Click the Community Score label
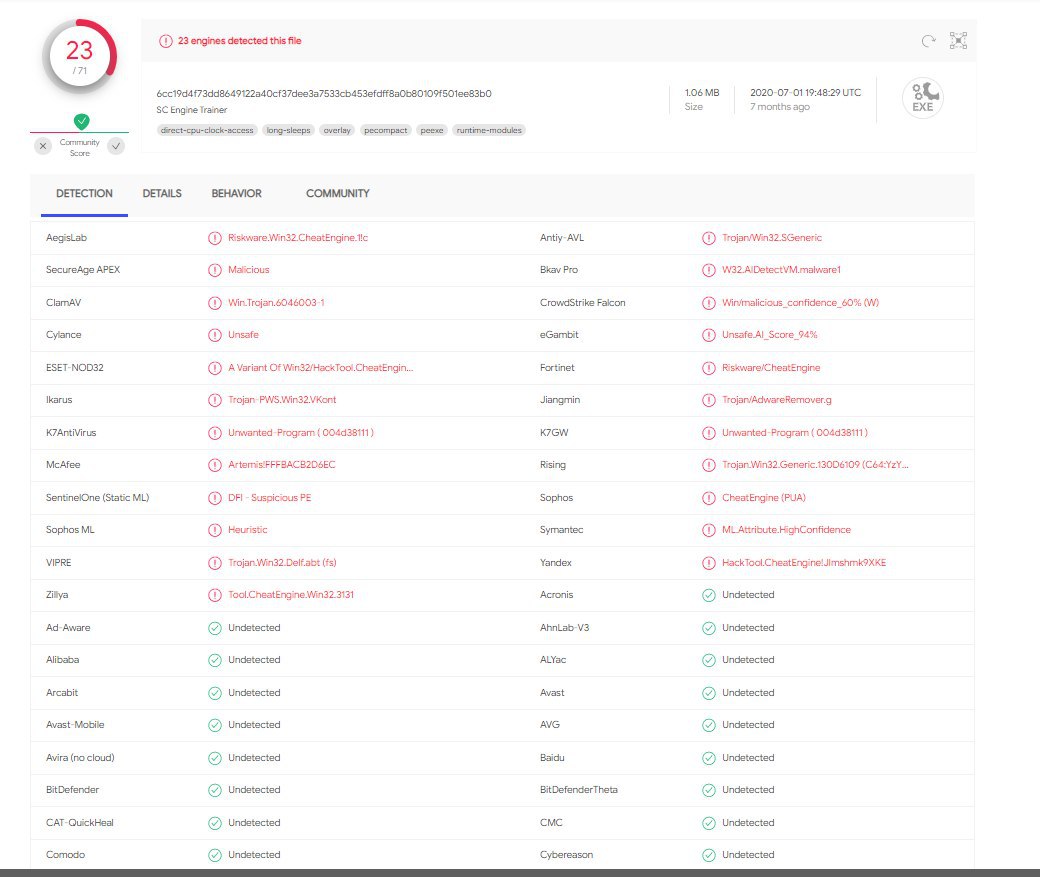The height and width of the screenshot is (877, 1040). click(x=80, y=148)
